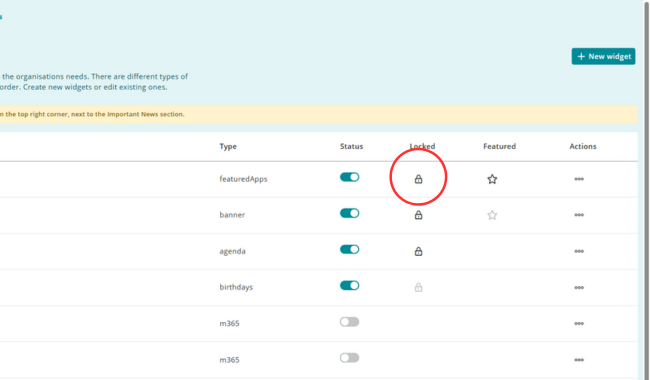Image resolution: width=650 pixels, height=380 pixels.
Task: Lock the birthdays widget with its faded lock icon
Action: click(418, 287)
